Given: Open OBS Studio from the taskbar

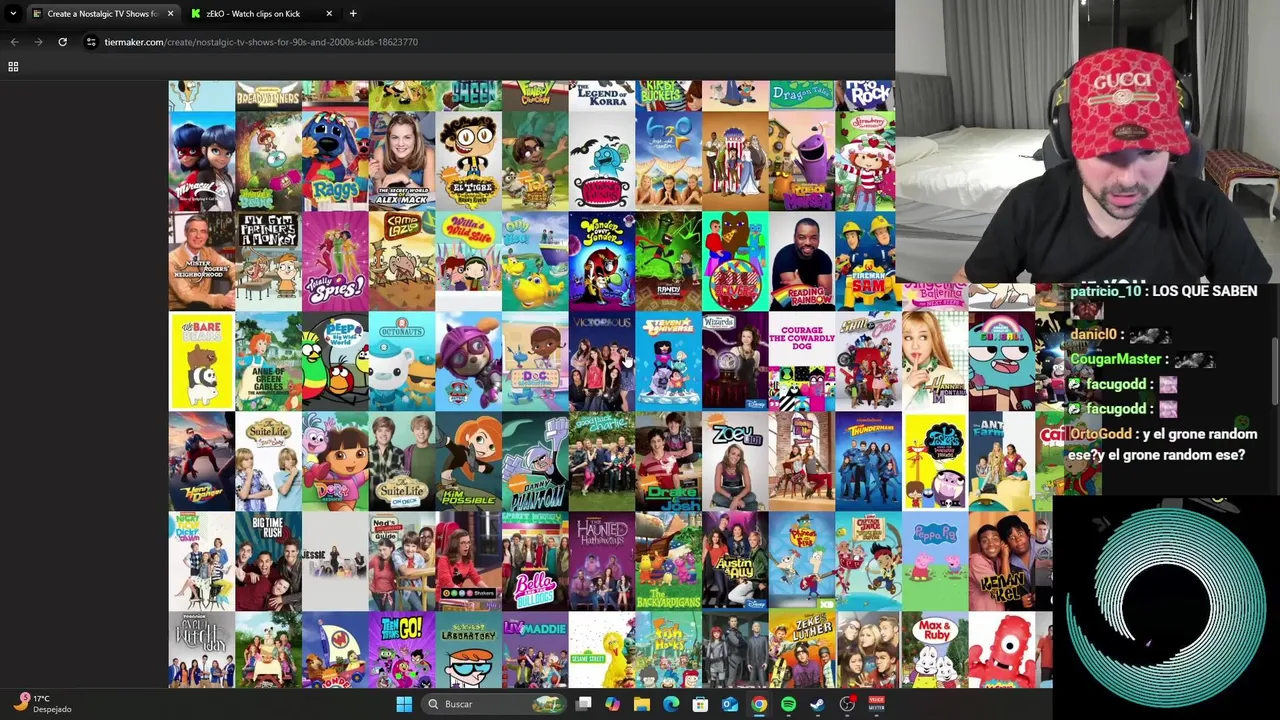Looking at the screenshot, I should click(847, 704).
